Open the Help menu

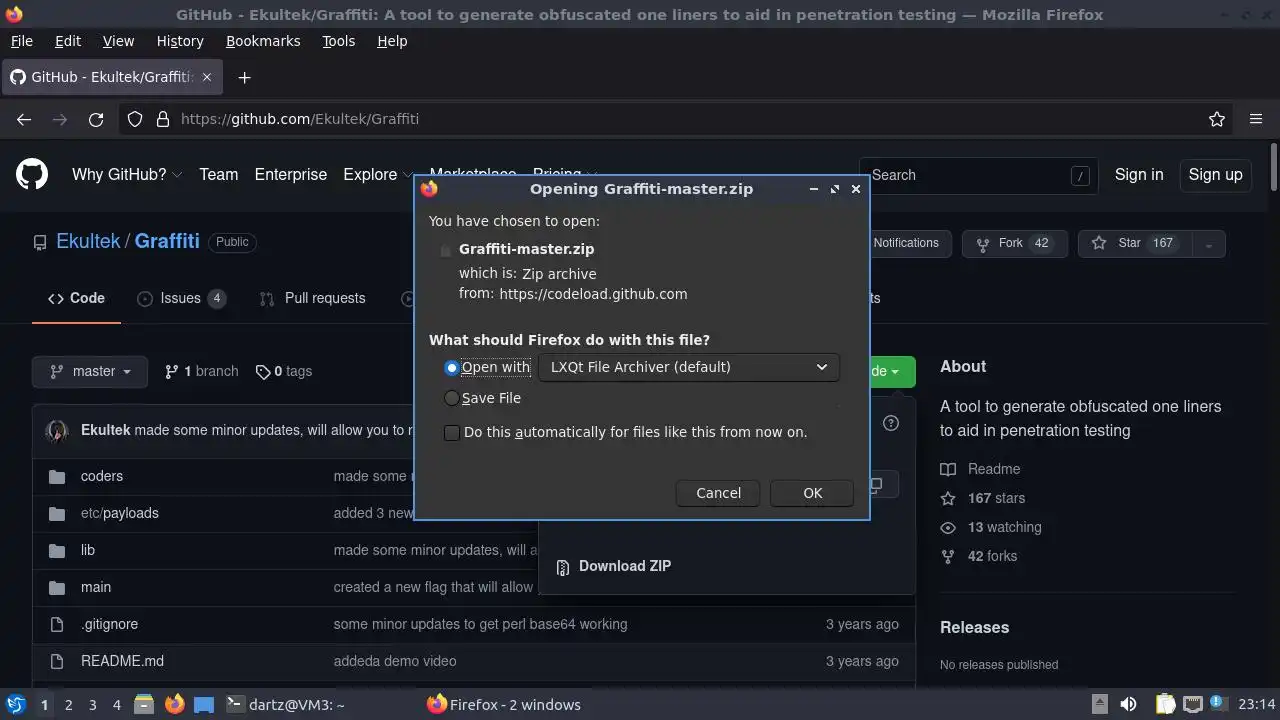(392, 41)
